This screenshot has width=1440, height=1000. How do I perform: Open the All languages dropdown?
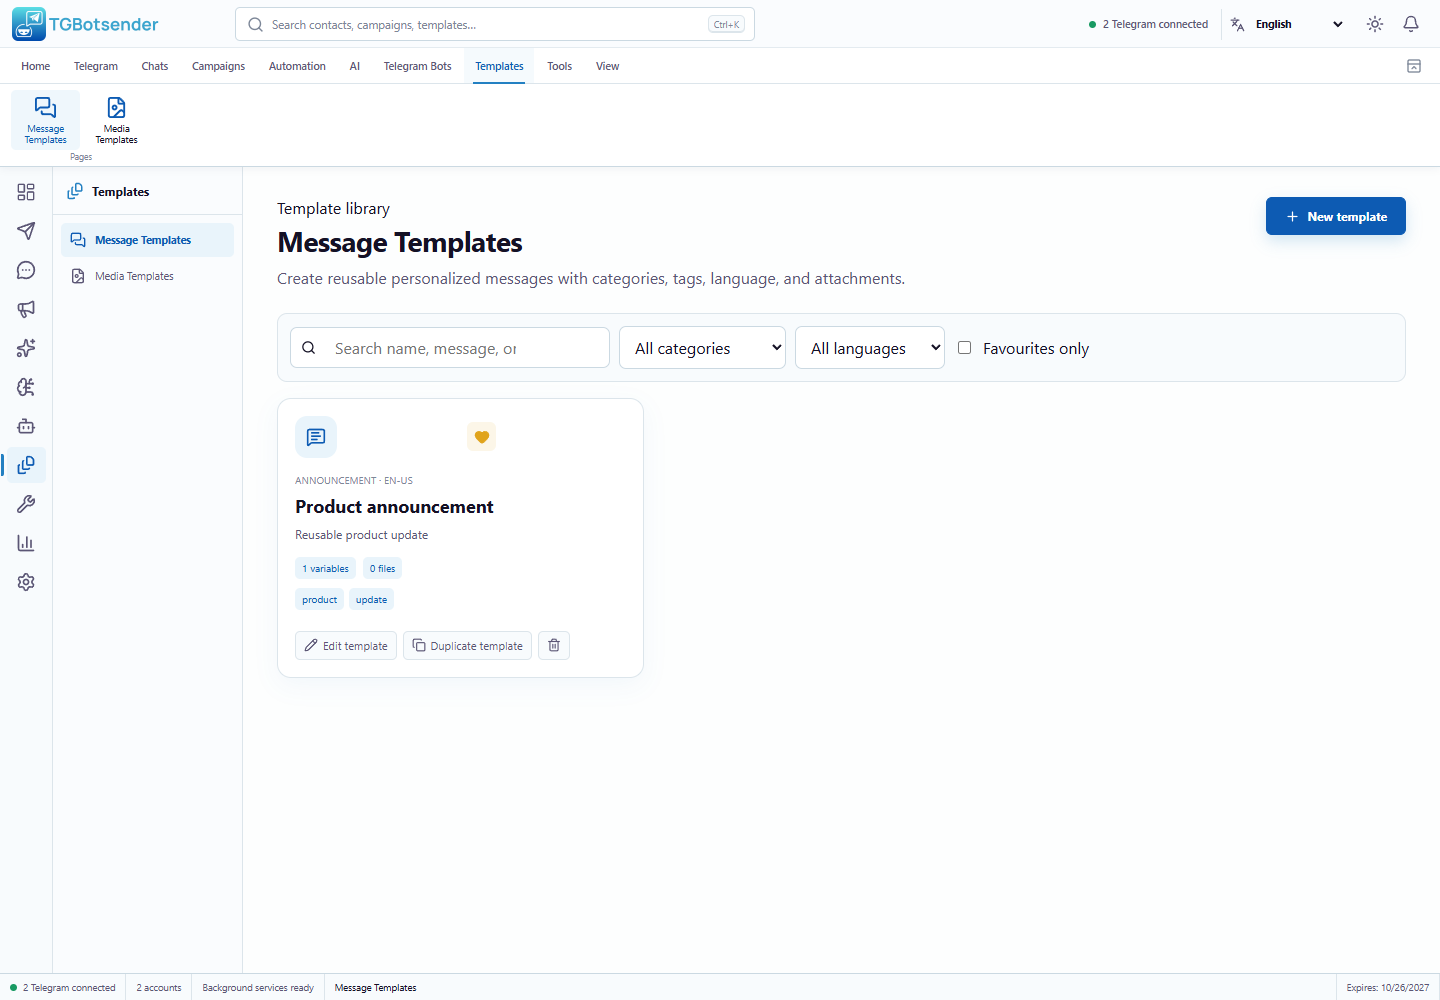tap(870, 348)
